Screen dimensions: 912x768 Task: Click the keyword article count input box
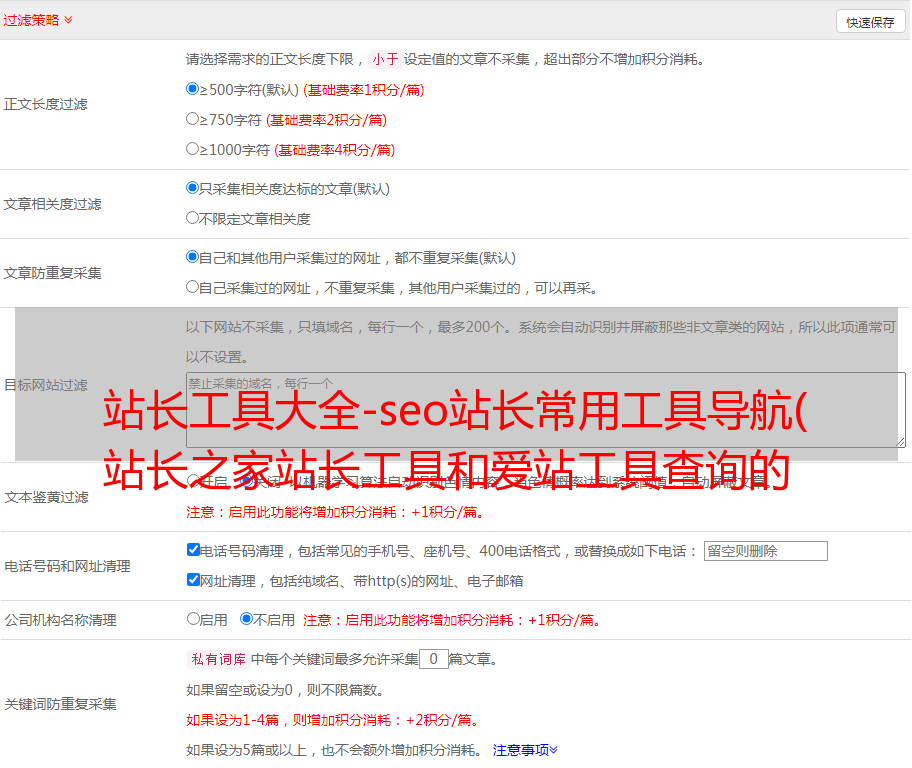433,659
